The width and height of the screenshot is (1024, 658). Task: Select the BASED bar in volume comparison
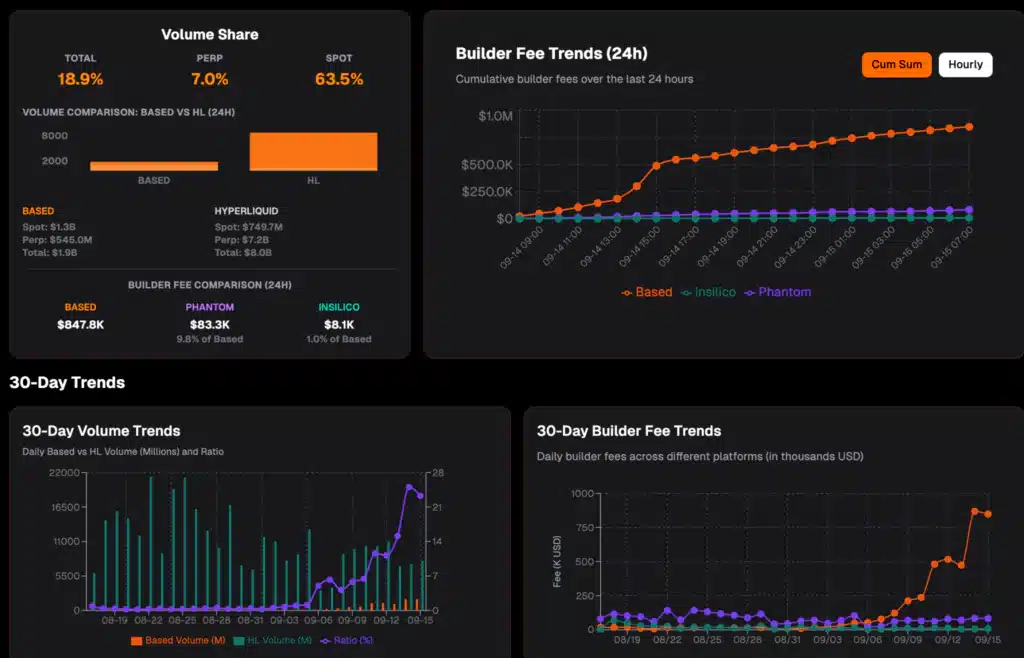153,164
